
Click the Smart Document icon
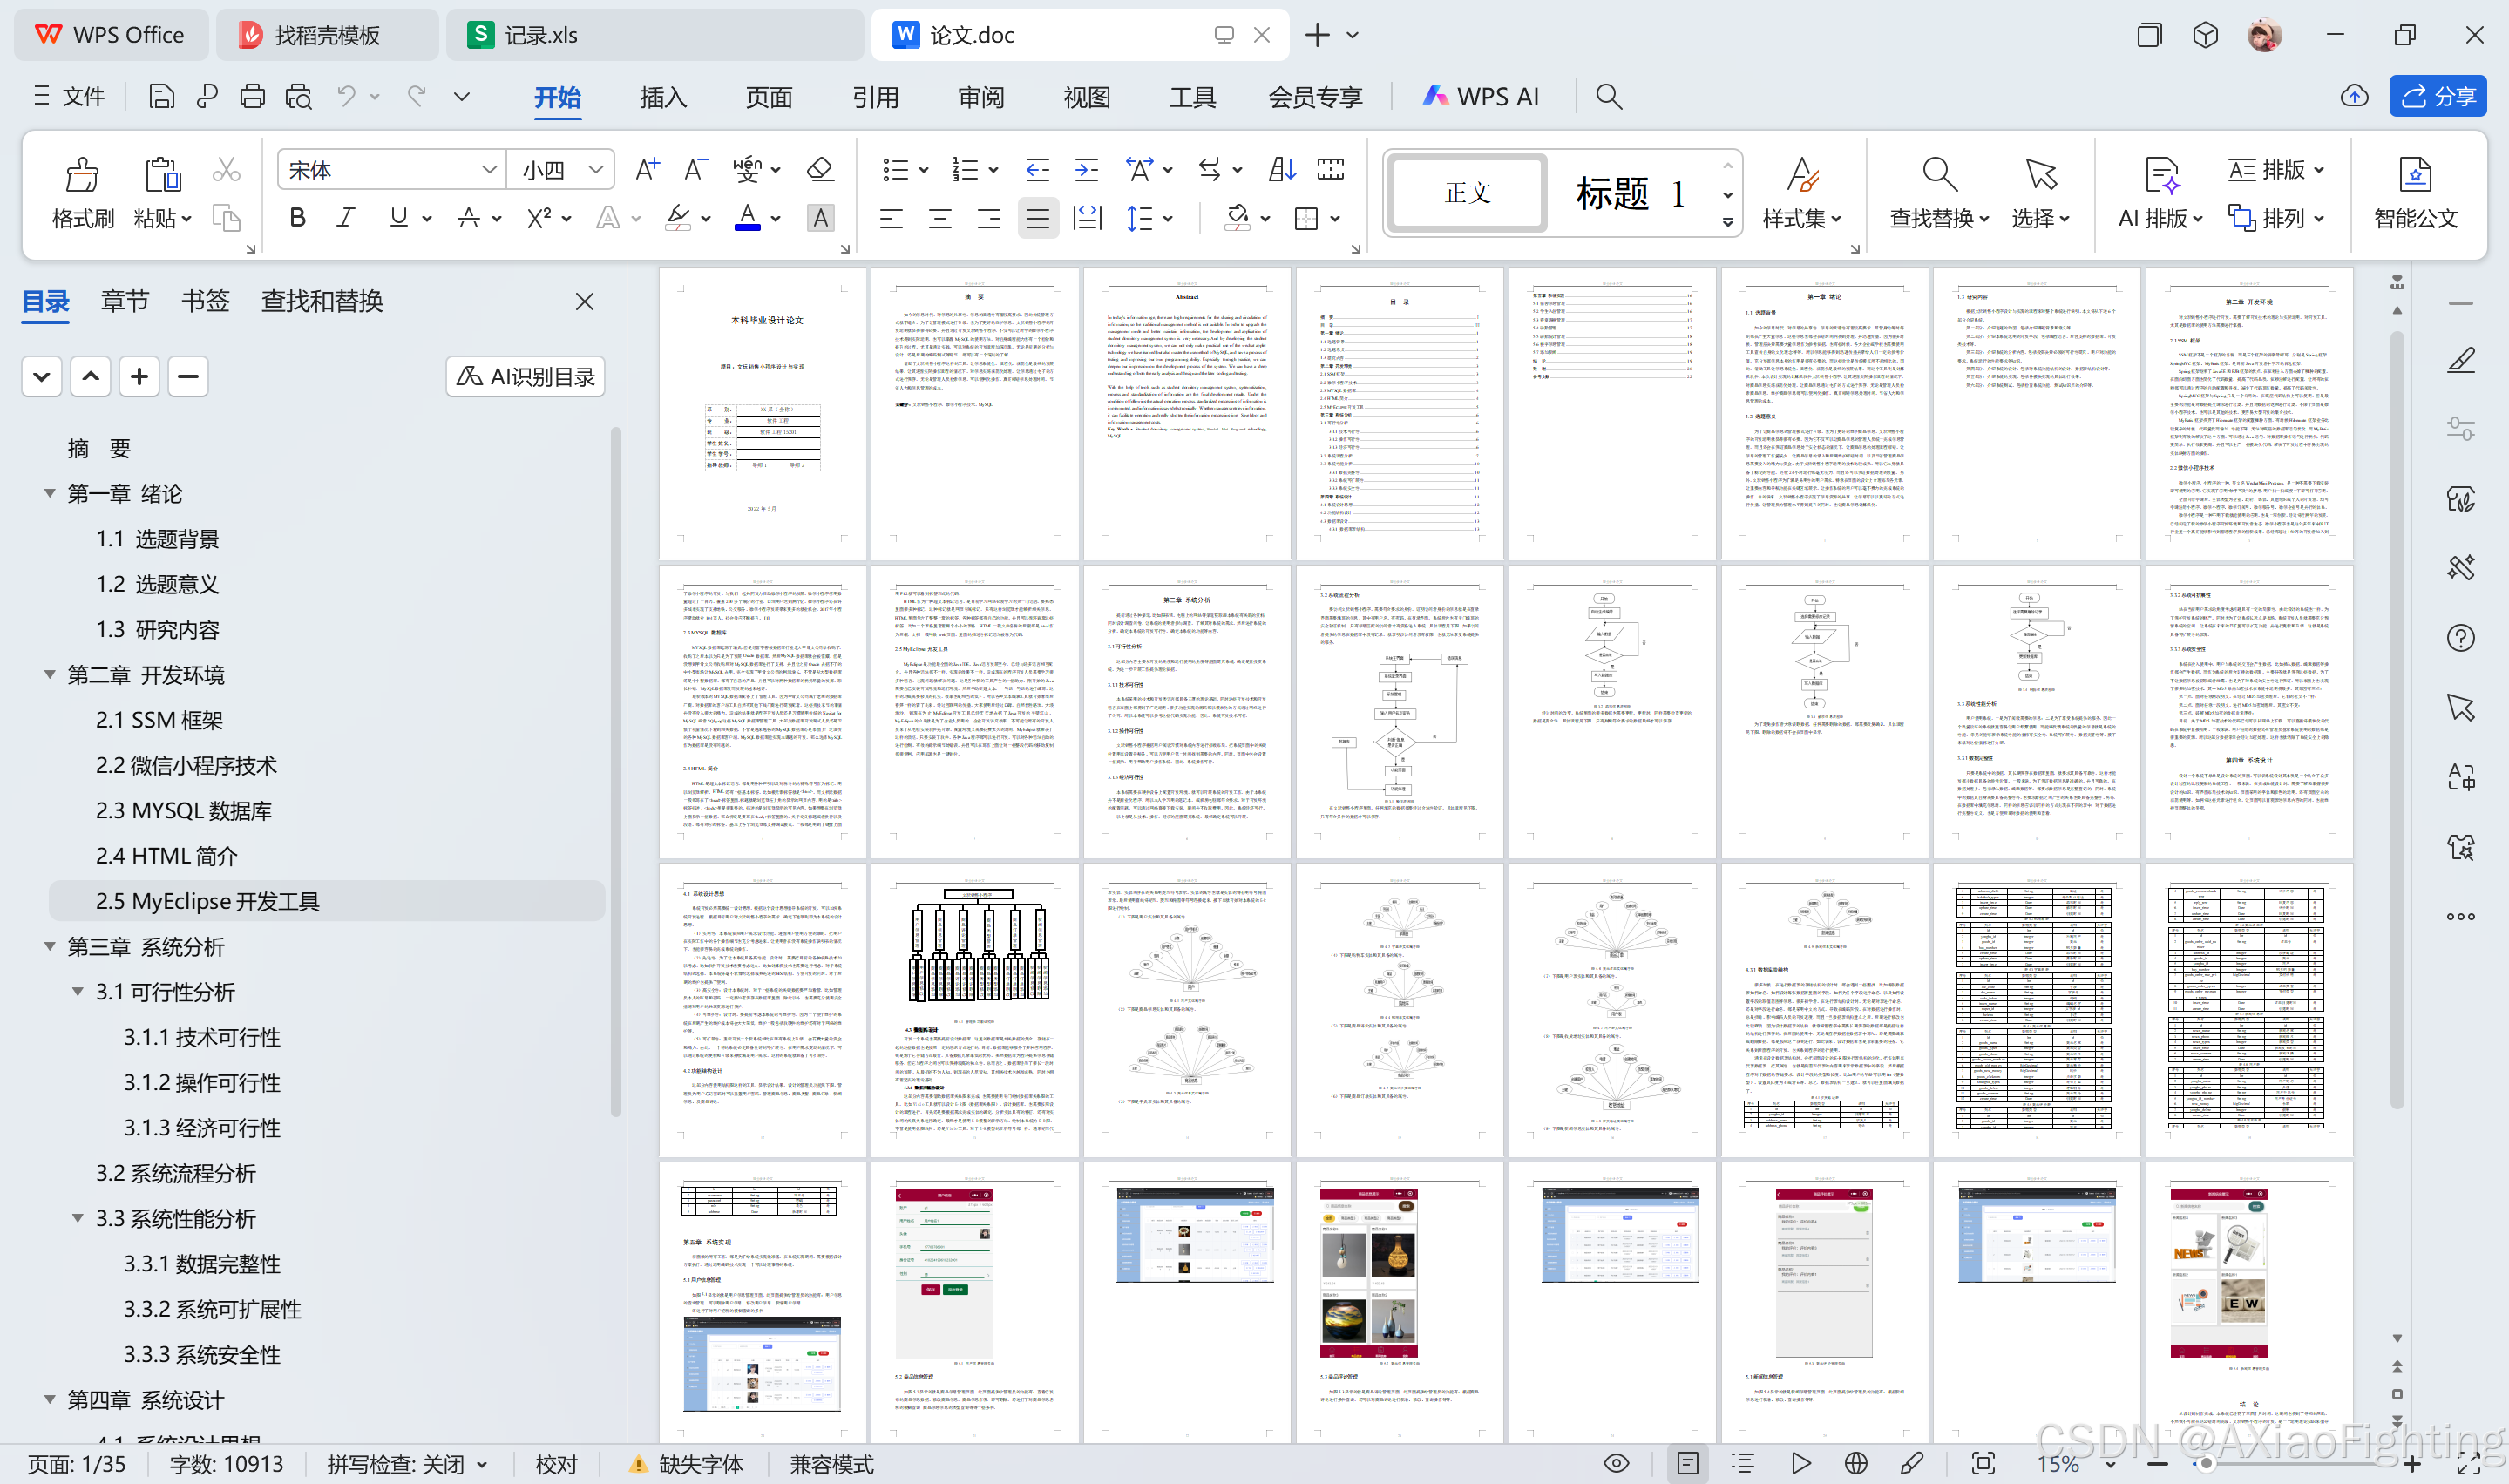[2415, 176]
